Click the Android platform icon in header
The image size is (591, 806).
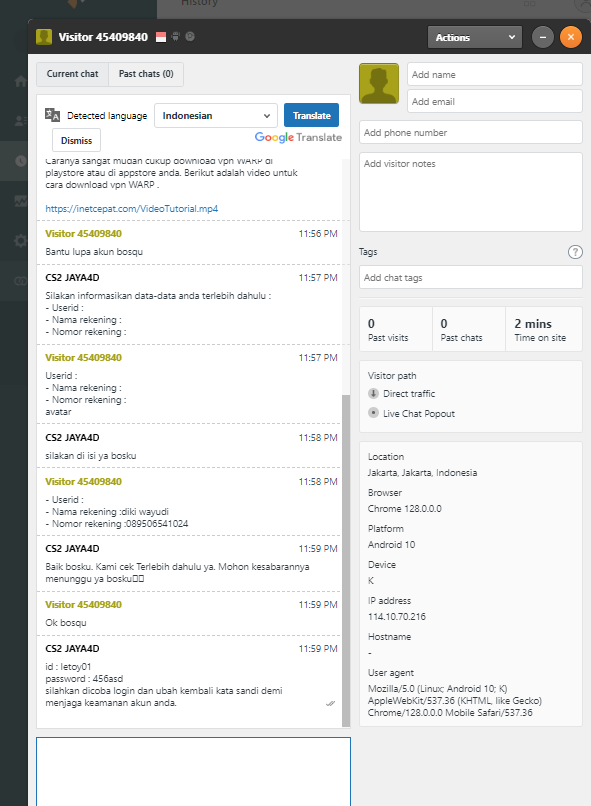pos(176,36)
